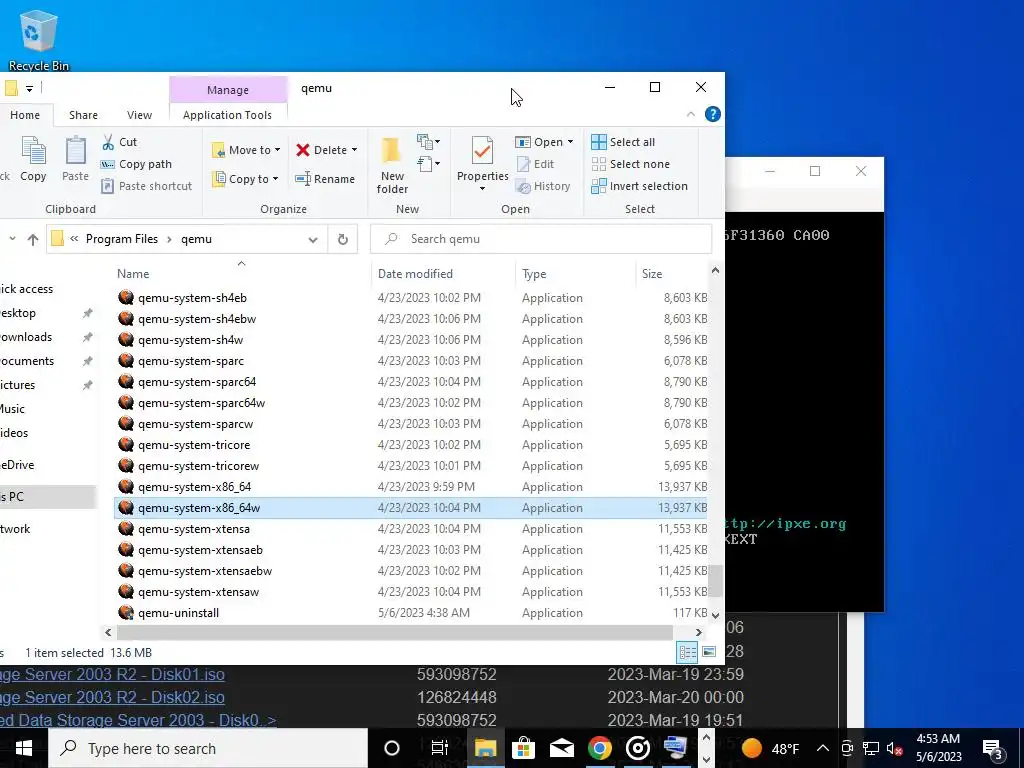Go up one folder level arrow
Image resolution: width=1024 pixels, height=768 pixels.
click(x=33, y=239)
